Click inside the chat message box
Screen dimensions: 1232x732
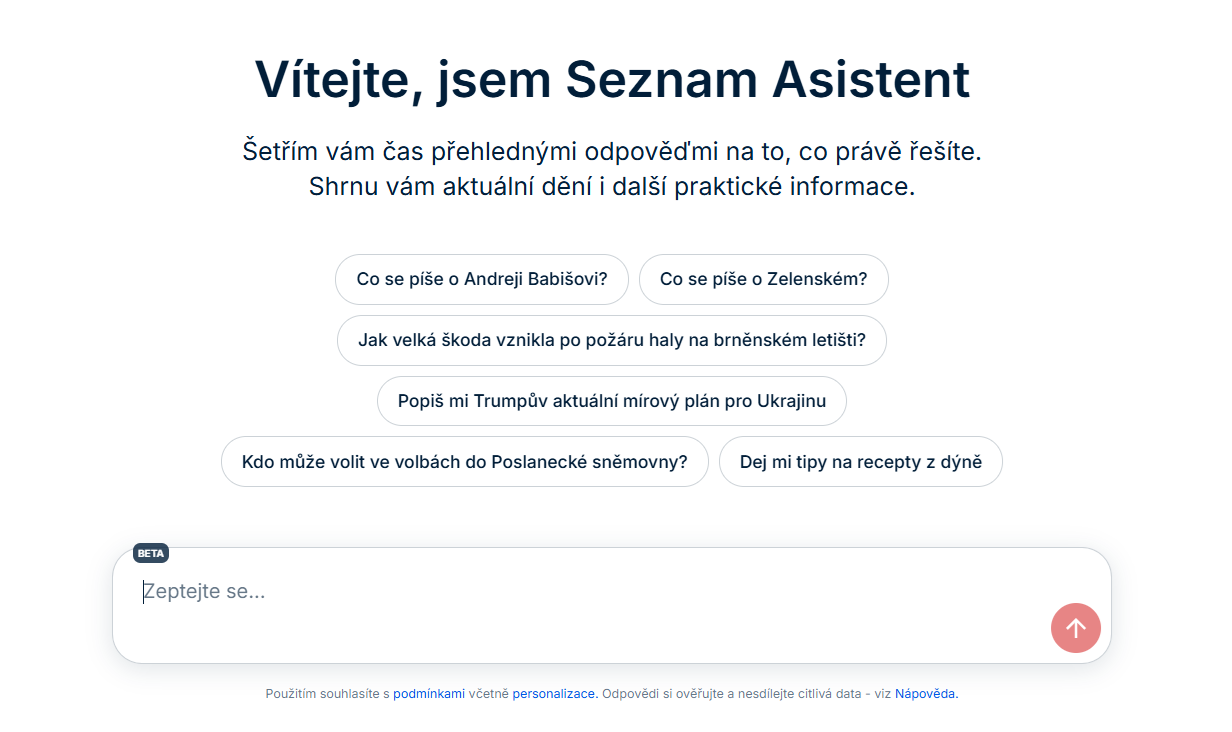tap(500, 591)
